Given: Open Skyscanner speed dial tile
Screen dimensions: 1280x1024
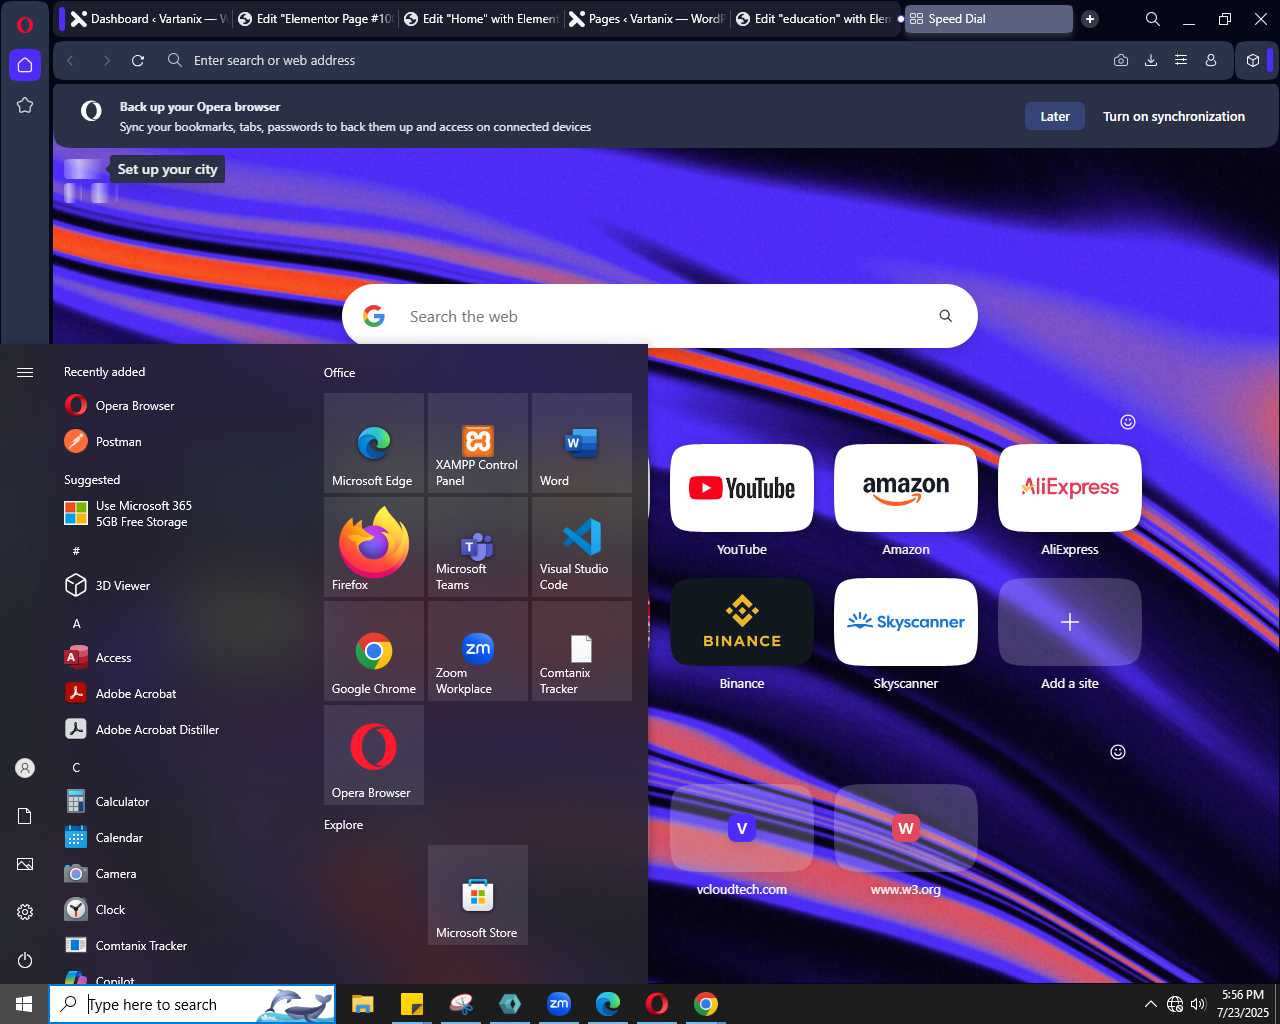Looking at the screenshot, I should click(x=906, y=622).
